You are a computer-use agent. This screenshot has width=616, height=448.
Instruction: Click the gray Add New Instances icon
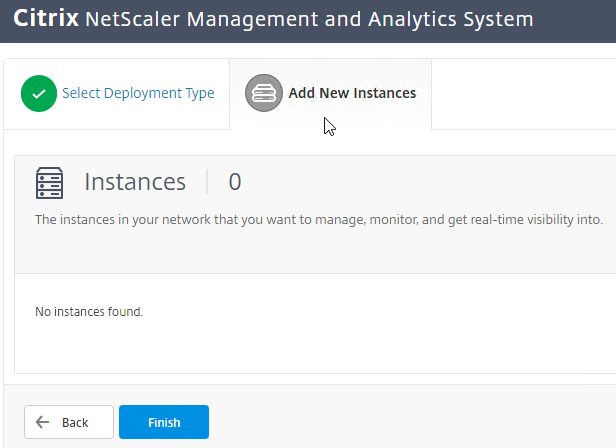(264, 93)
